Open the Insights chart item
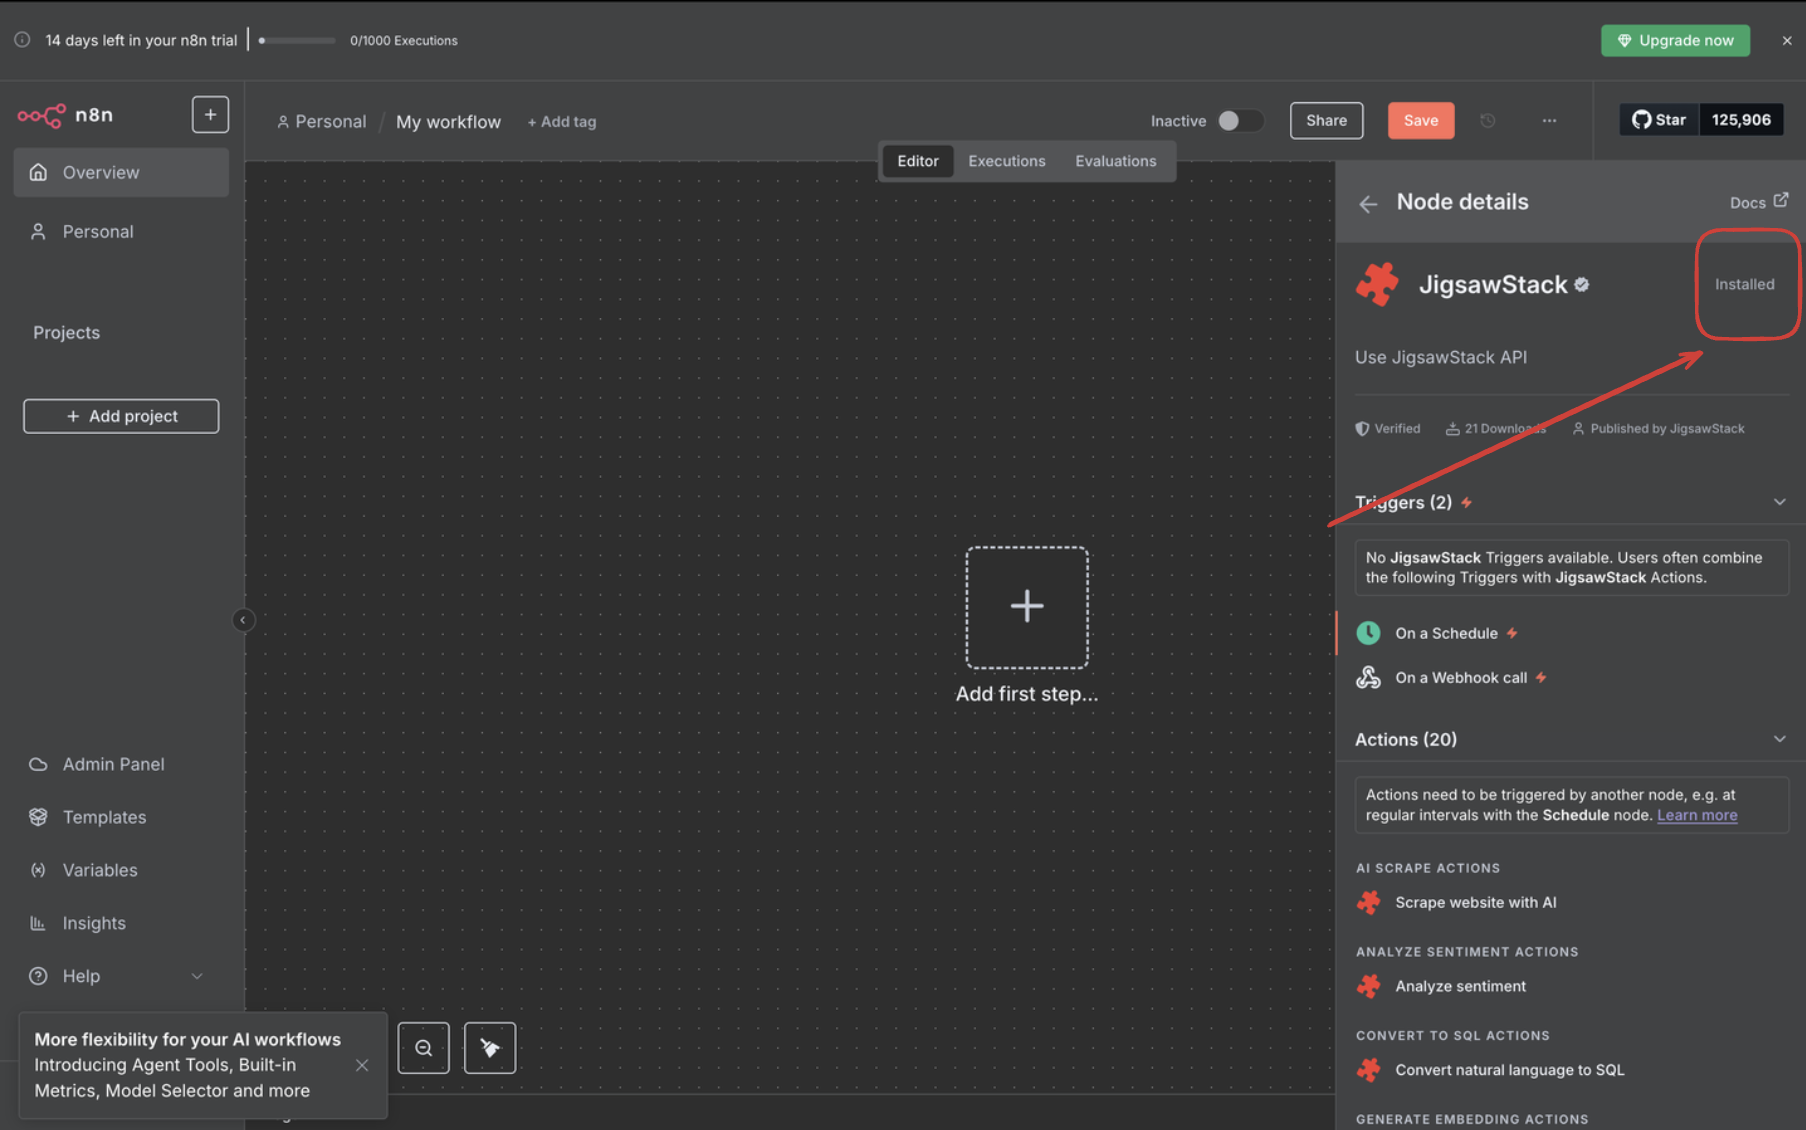Screen dimensions: 1806x1130 tap(121, 923)
